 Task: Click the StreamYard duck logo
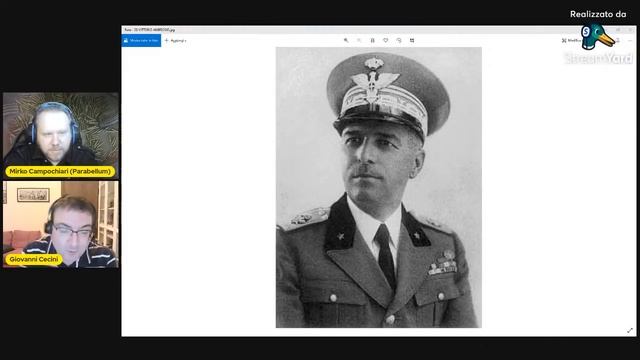point(598,37)
